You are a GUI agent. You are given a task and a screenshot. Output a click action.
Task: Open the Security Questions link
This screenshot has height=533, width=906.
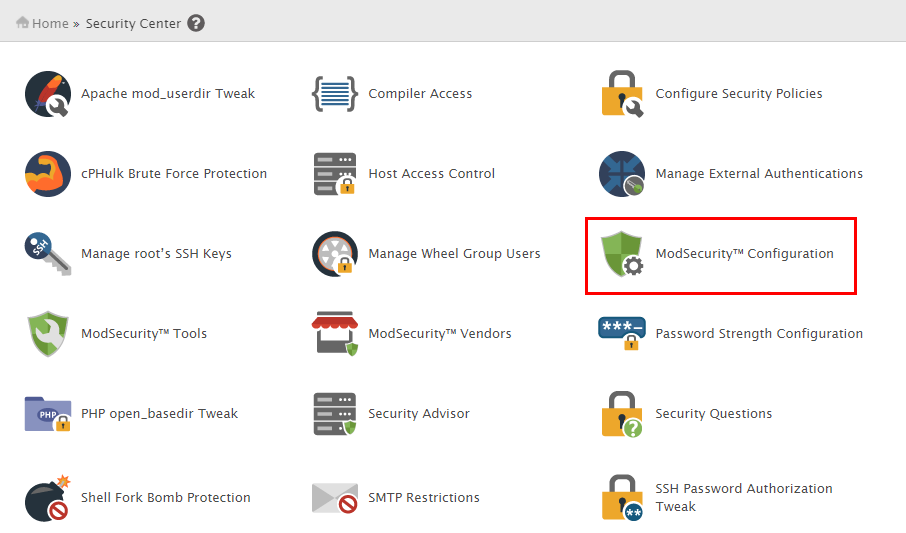[x=714, y=414]
